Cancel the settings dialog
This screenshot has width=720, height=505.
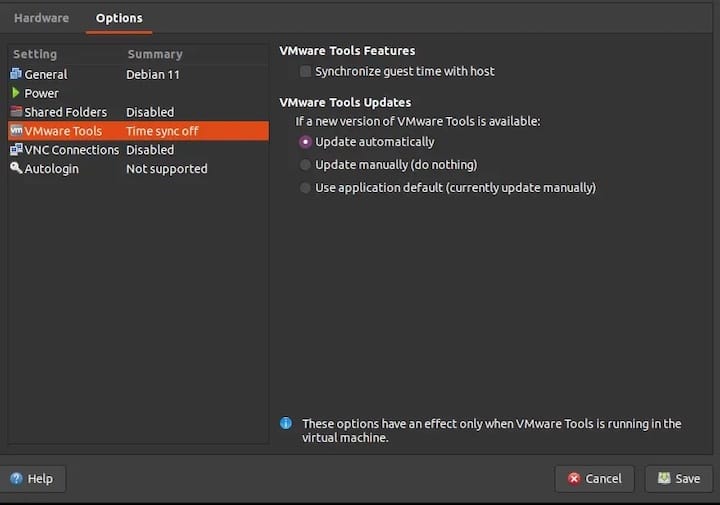click(594, 479)
